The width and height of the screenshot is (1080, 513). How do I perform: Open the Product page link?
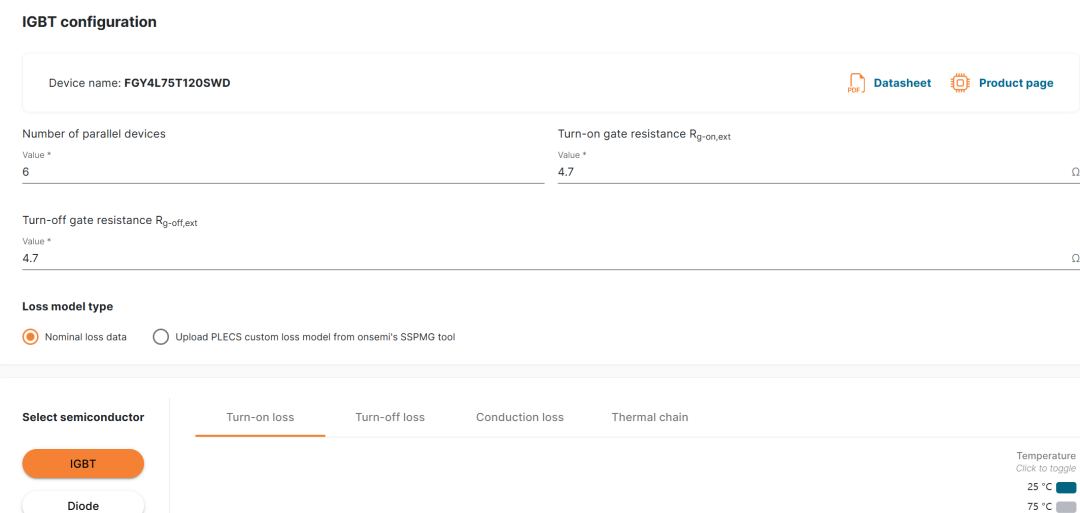pos(1015,83)
